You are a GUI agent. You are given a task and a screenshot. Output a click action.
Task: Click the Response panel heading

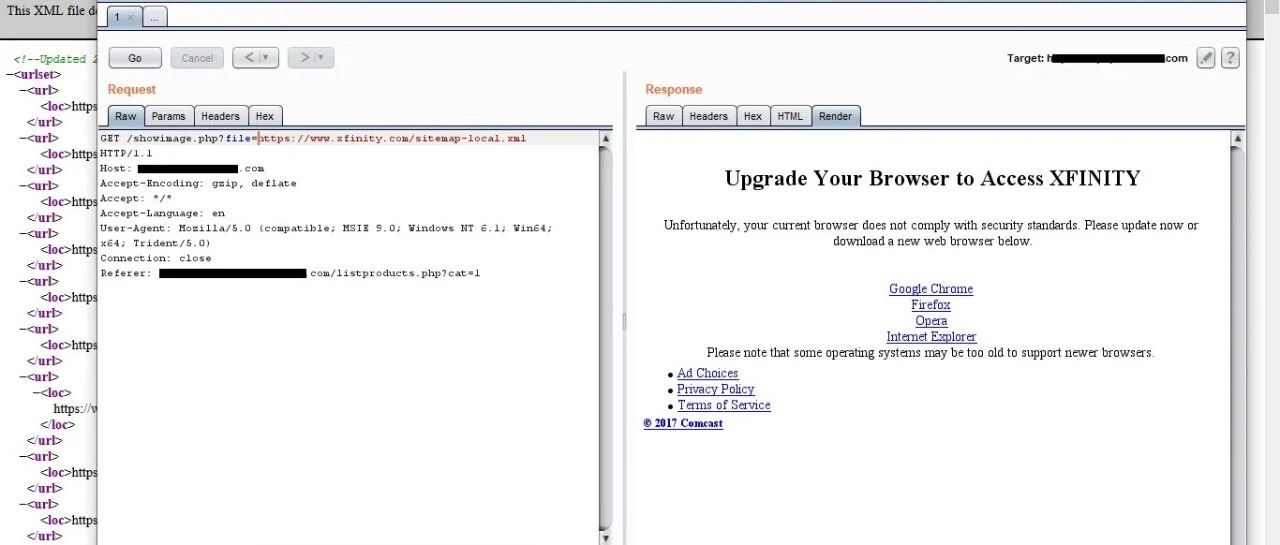(x=674, y=90)
